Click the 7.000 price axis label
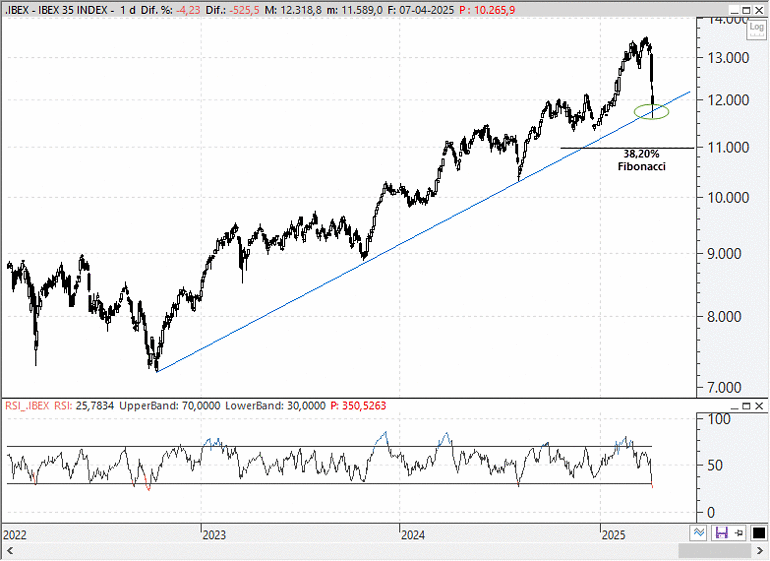The width and height of the screenshot is (770, 561). 724,387
